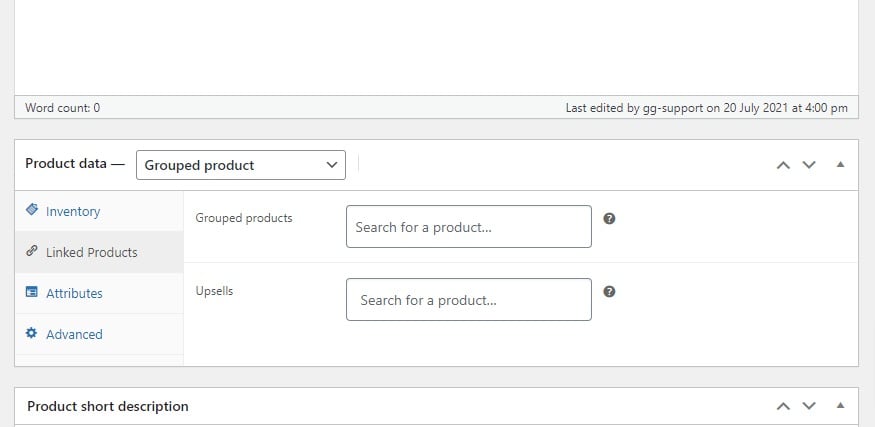Move Product data panel up

coord(783,165)
